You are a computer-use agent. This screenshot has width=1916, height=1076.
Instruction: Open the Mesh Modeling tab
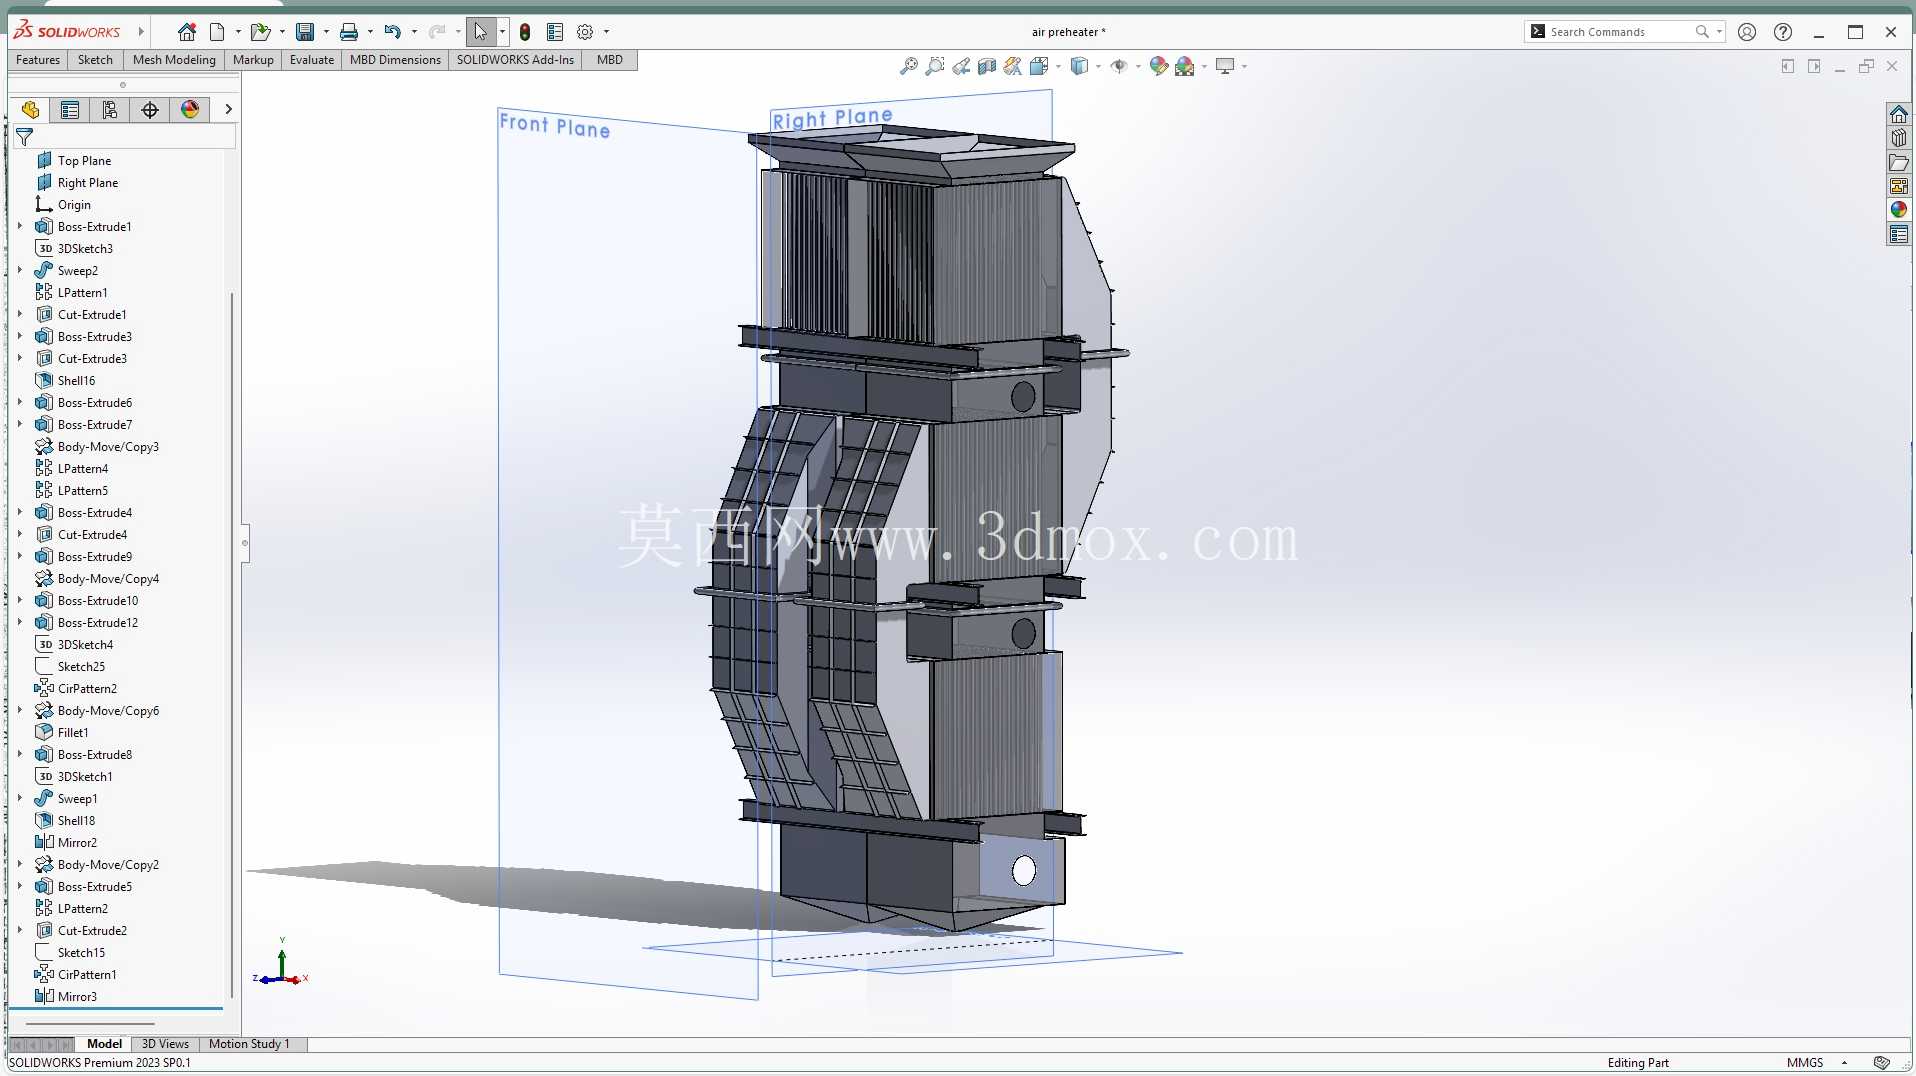click(174, 60)
